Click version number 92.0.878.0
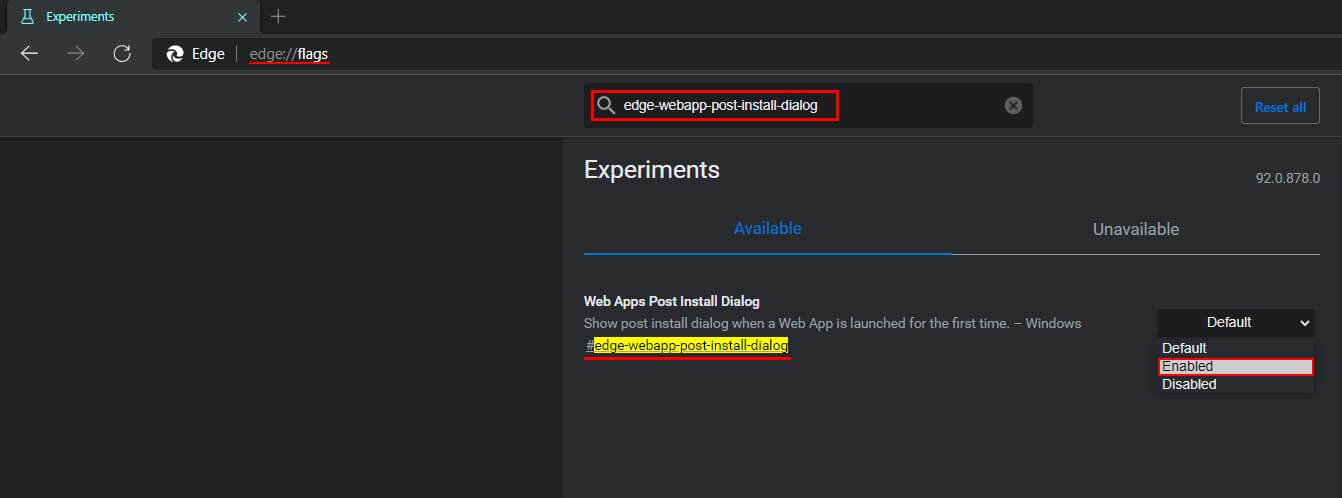Image resolution: width=1342 pixels, height=498 pixels. [x=1288, y=178]
